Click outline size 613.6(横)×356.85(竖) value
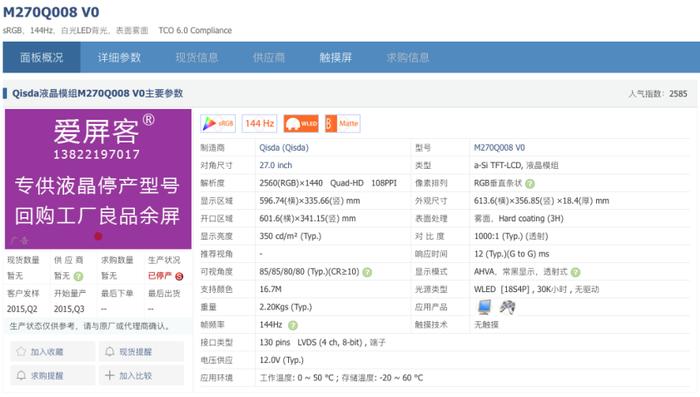 (542, 201)
